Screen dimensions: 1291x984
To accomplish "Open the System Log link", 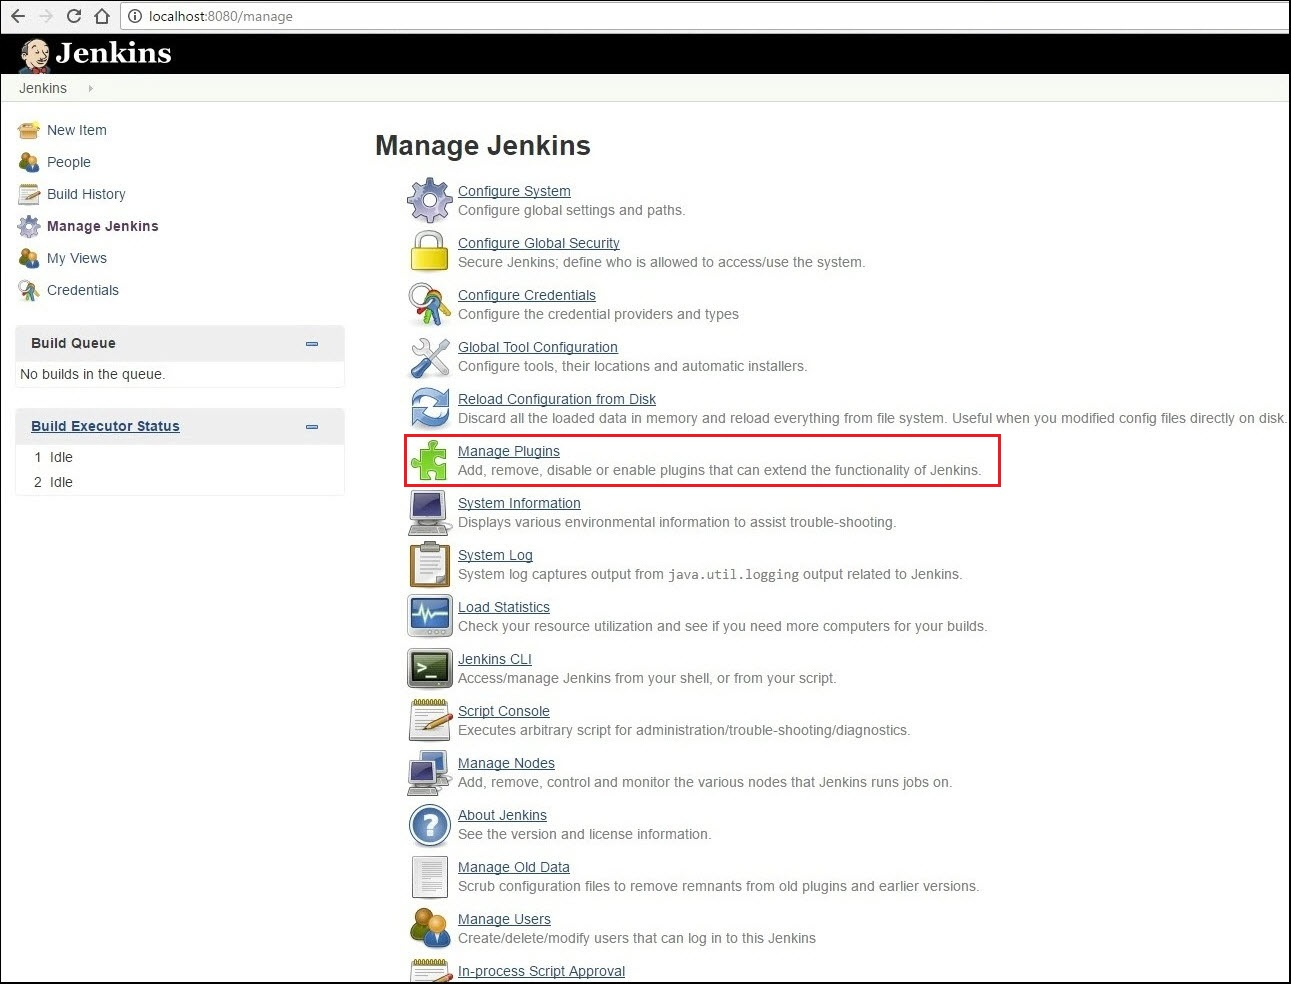I will (495, 555).
